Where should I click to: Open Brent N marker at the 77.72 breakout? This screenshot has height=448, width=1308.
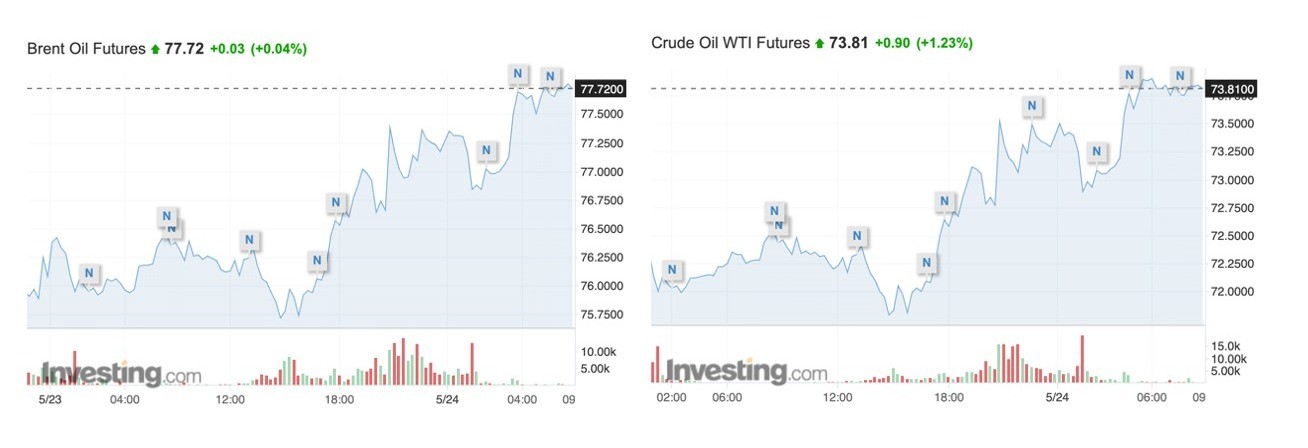tap(517, 73)
